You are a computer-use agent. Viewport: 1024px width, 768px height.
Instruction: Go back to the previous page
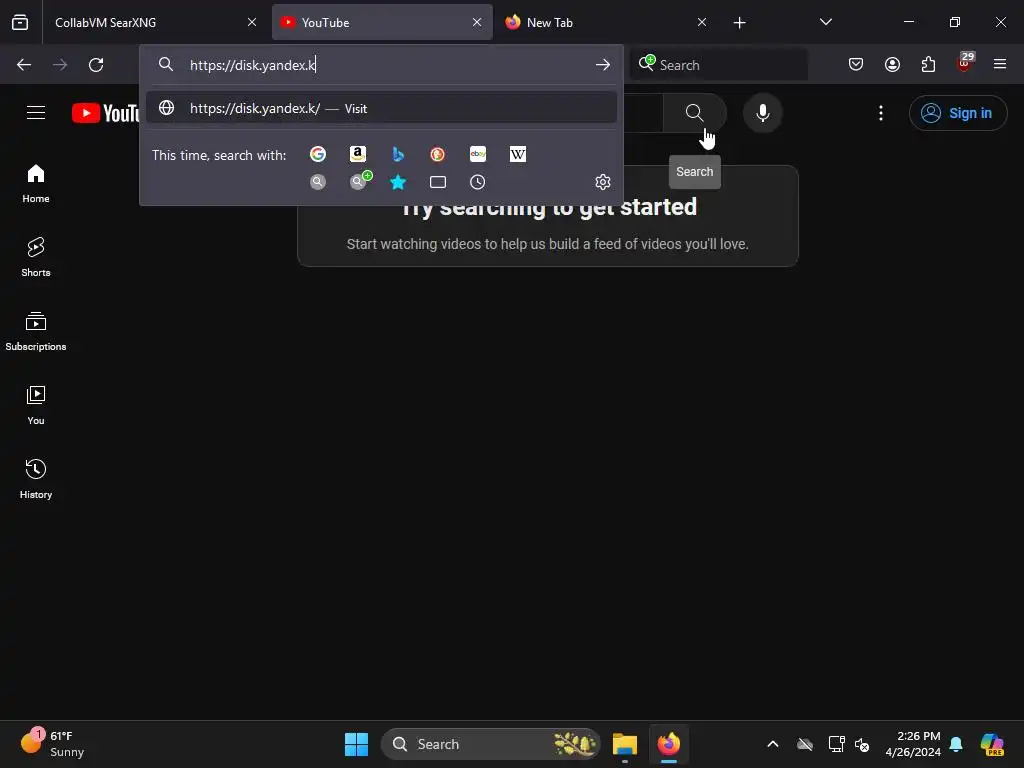click(x=24, y=65)
